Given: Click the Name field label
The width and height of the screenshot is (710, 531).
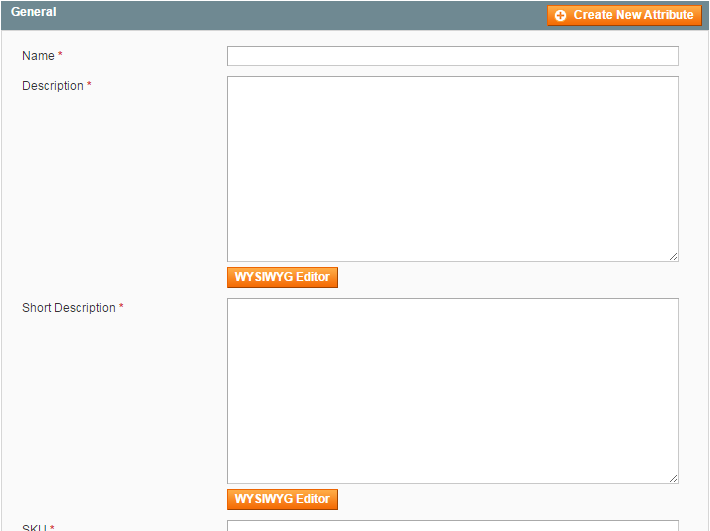Looking at the screenshot, I should pyautogui.click(x=38, y=56).
